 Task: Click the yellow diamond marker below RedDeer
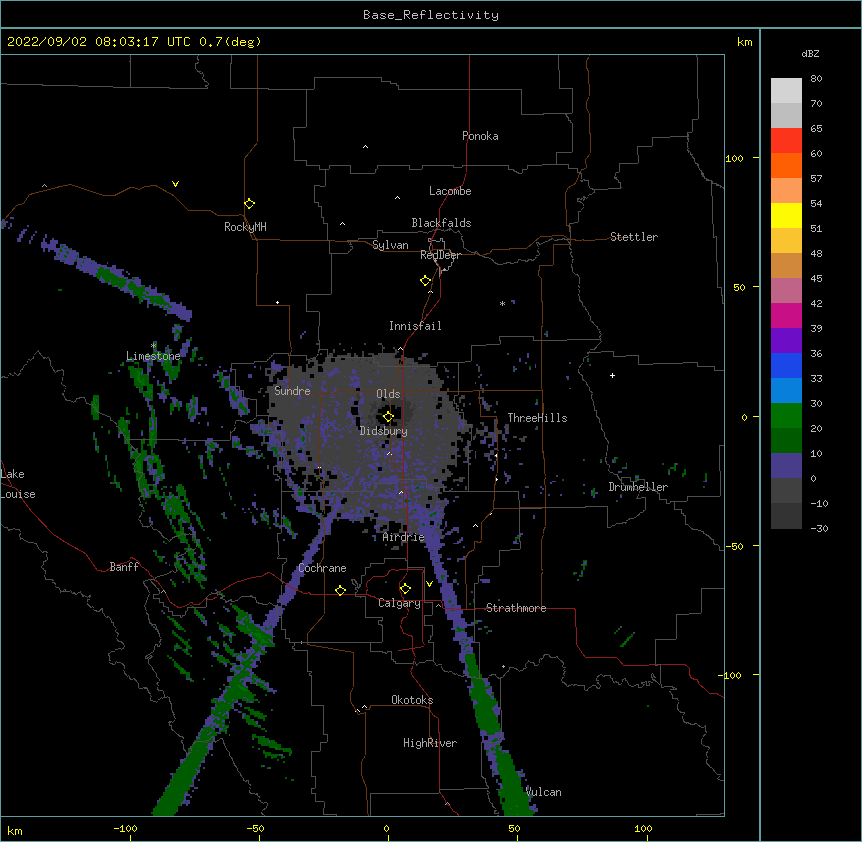[x=425, y=281]
